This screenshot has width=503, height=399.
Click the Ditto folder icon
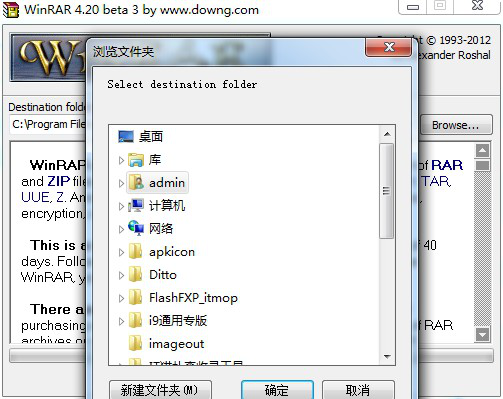coord(136,275)
